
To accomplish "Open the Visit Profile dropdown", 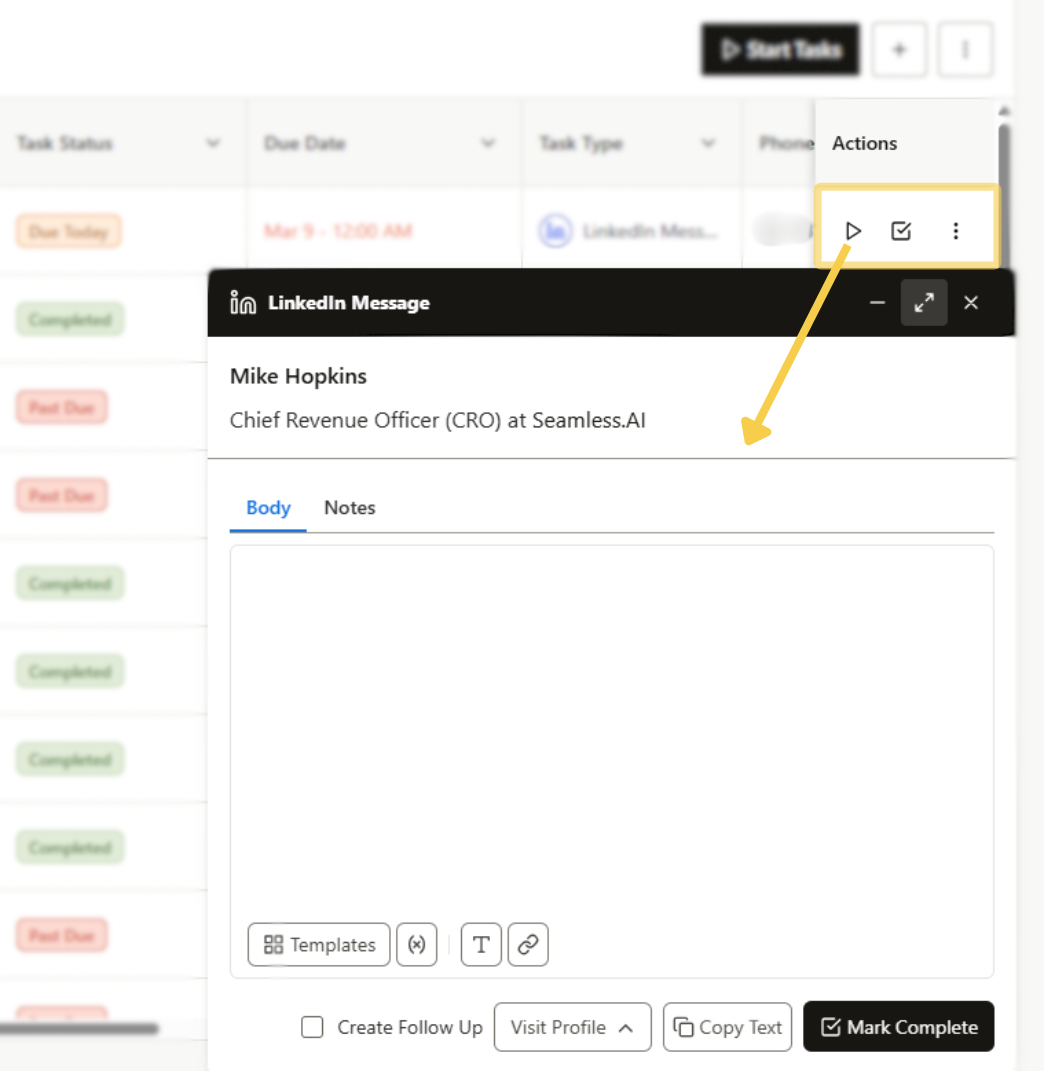I will (x=572, y=1027).
